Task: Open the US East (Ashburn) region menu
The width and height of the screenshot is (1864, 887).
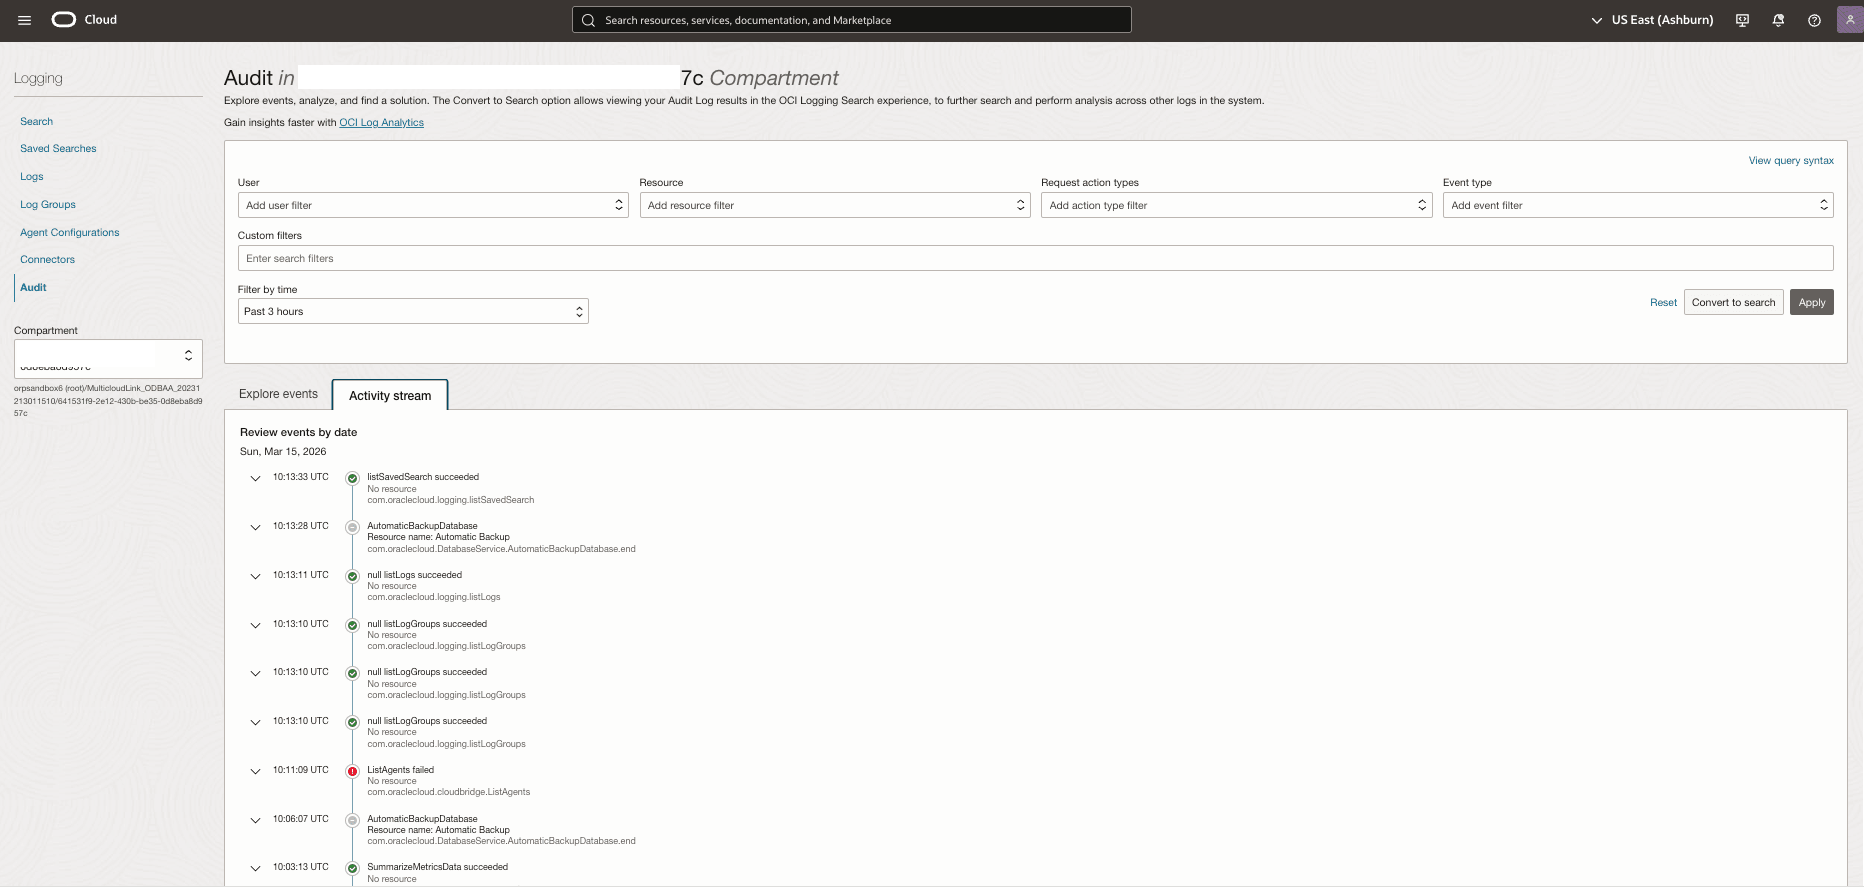Action: point(1652,20)
